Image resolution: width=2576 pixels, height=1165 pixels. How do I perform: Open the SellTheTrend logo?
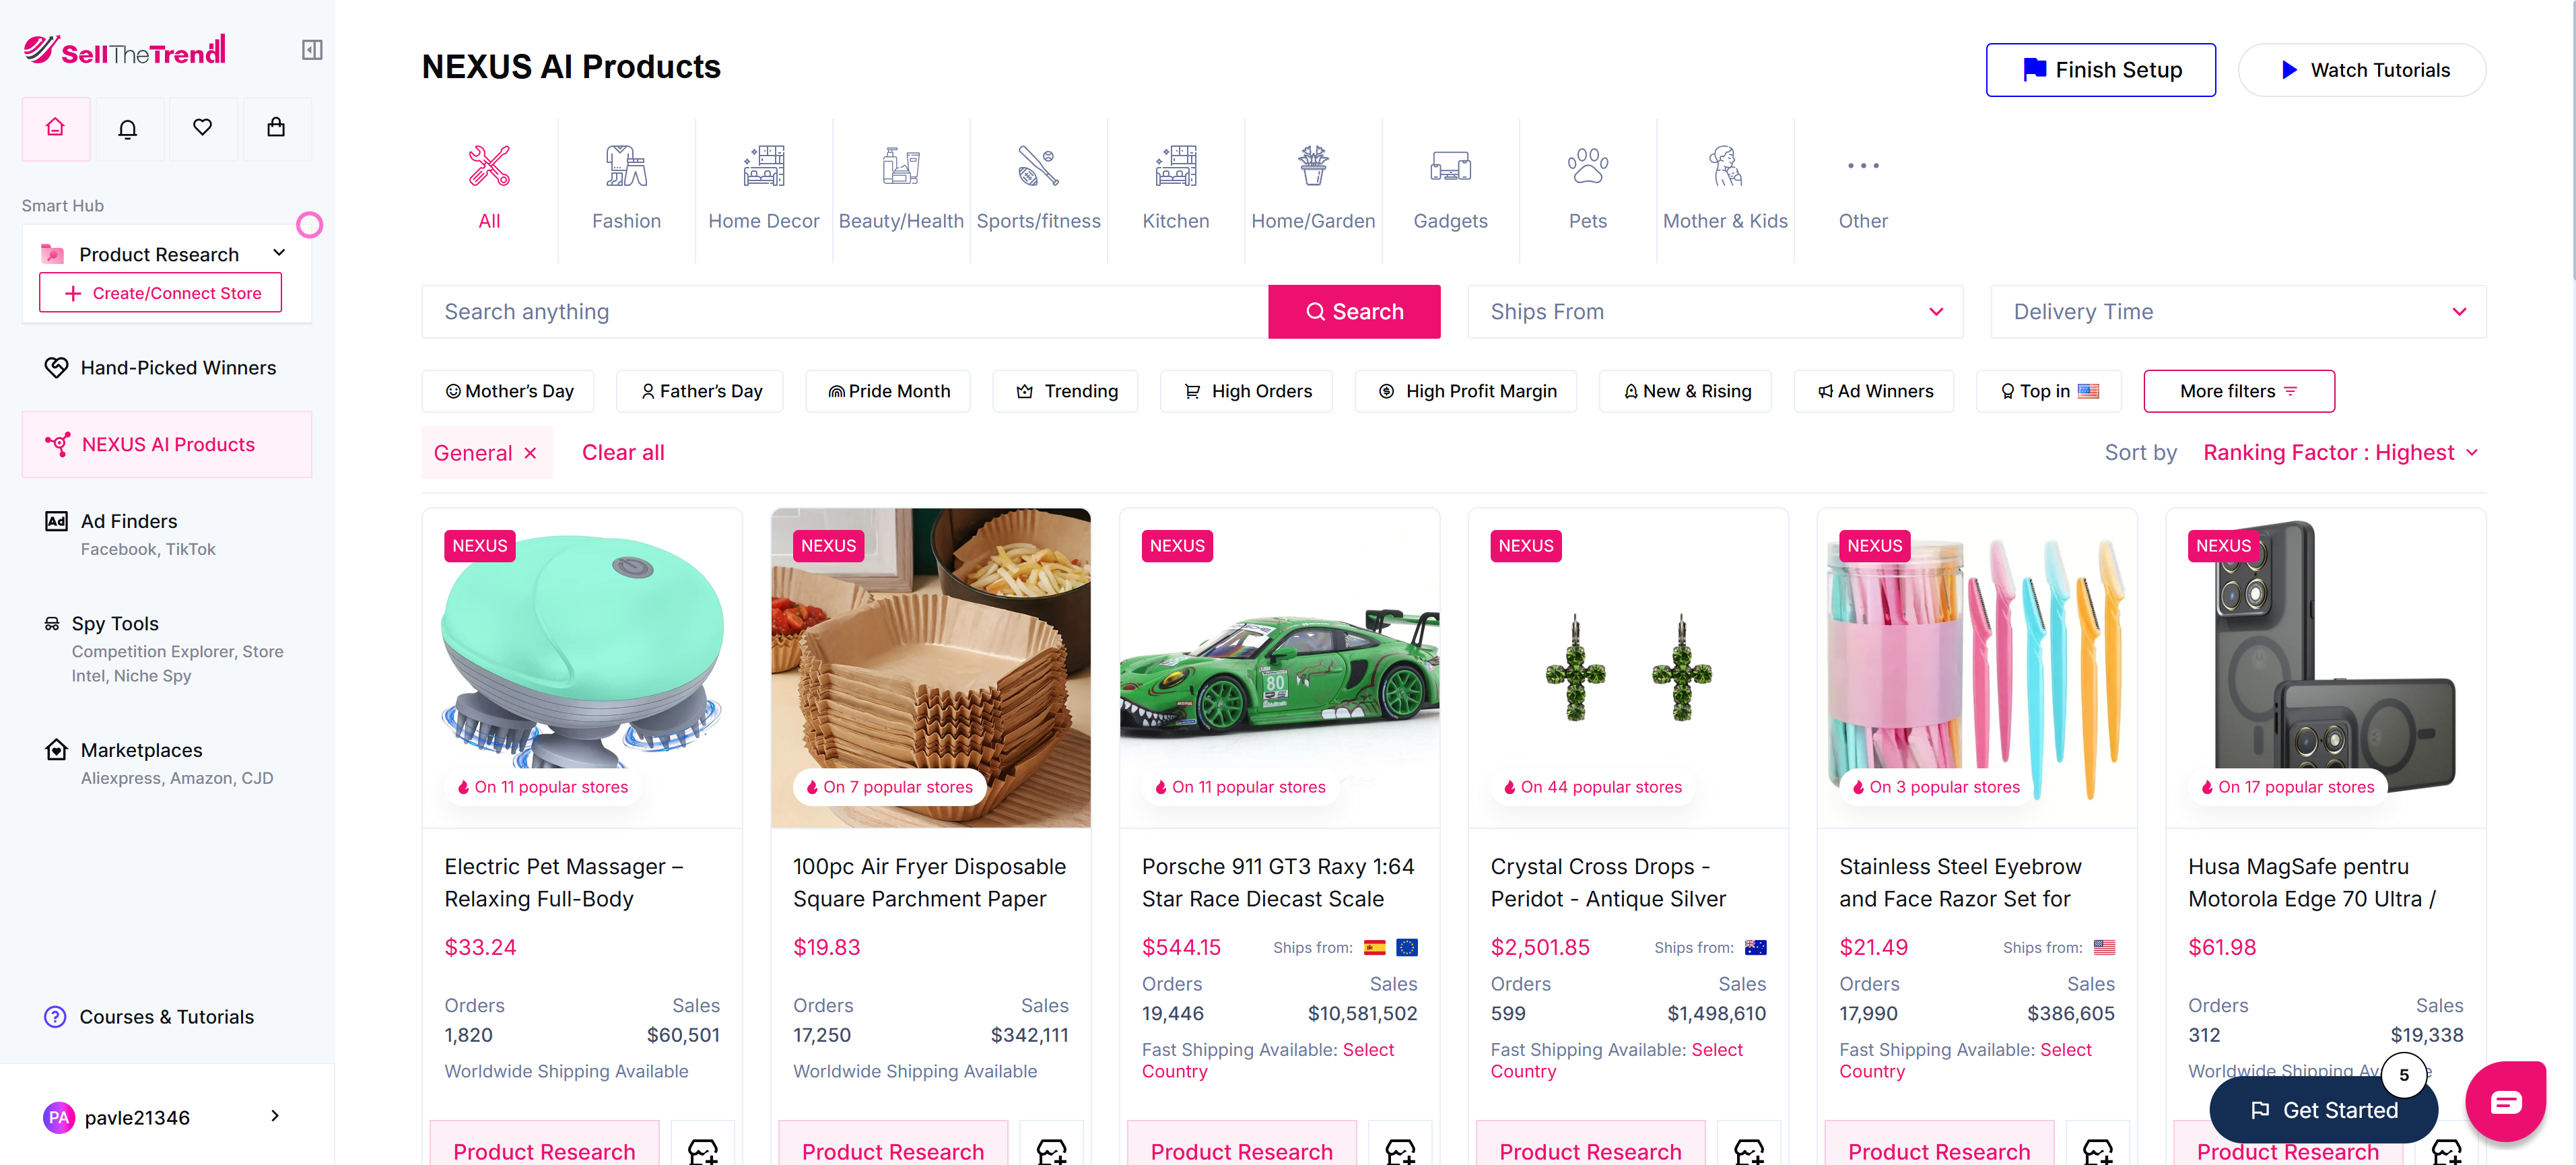tap(124, 49)
